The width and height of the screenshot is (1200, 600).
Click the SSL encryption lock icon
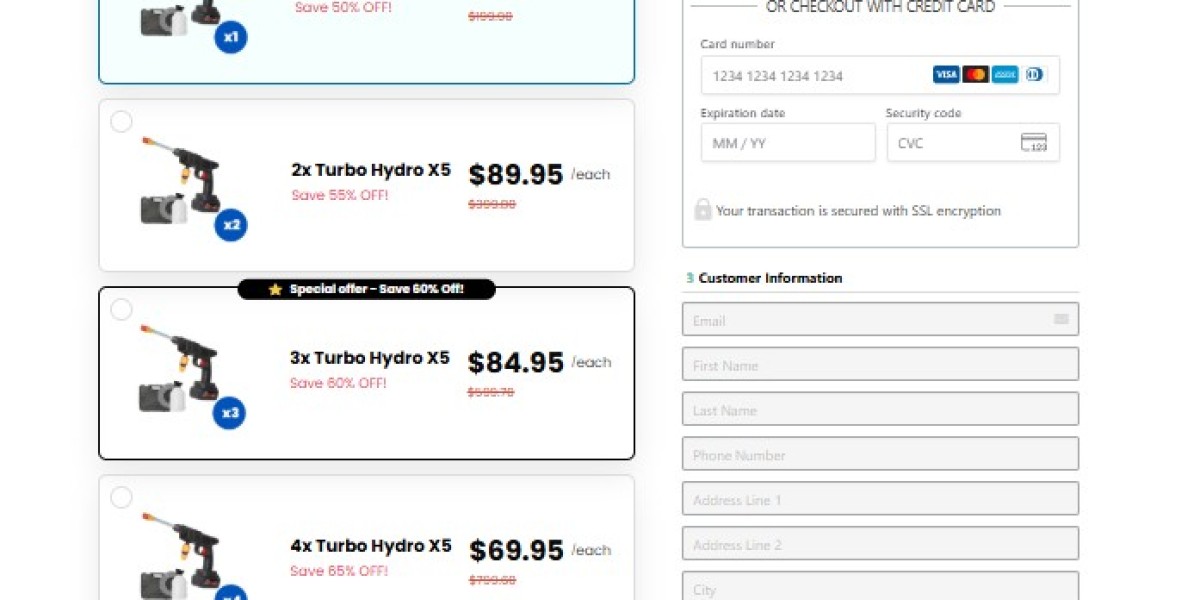[703, 210]
